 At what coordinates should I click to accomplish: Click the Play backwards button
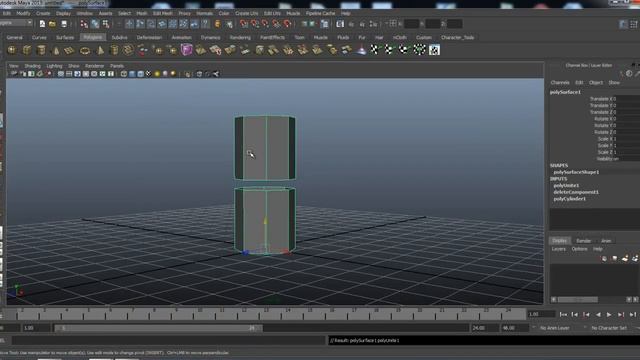tap(598, 315)
